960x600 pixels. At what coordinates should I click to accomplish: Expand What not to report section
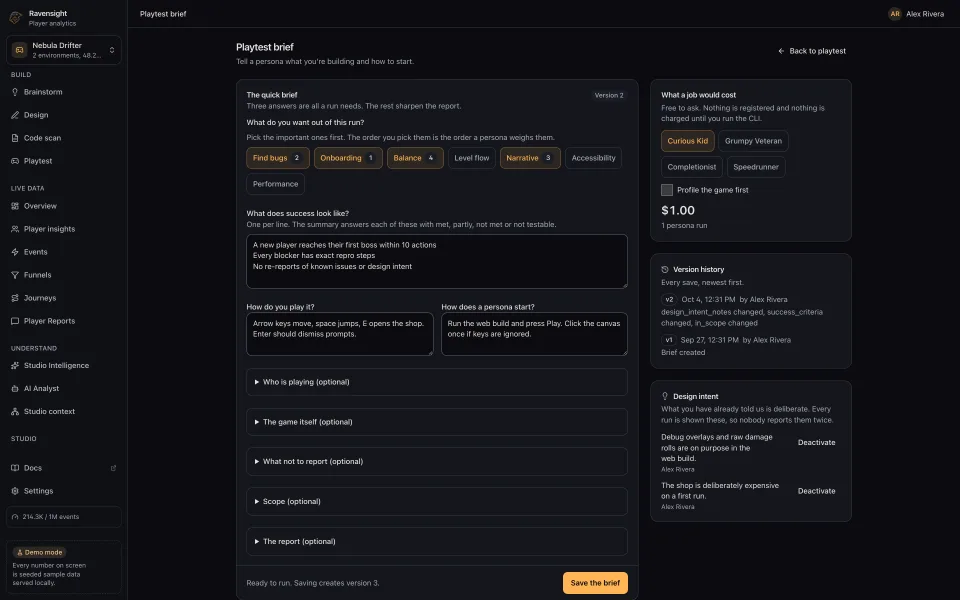pyautogui.click(x=437, y=462)
